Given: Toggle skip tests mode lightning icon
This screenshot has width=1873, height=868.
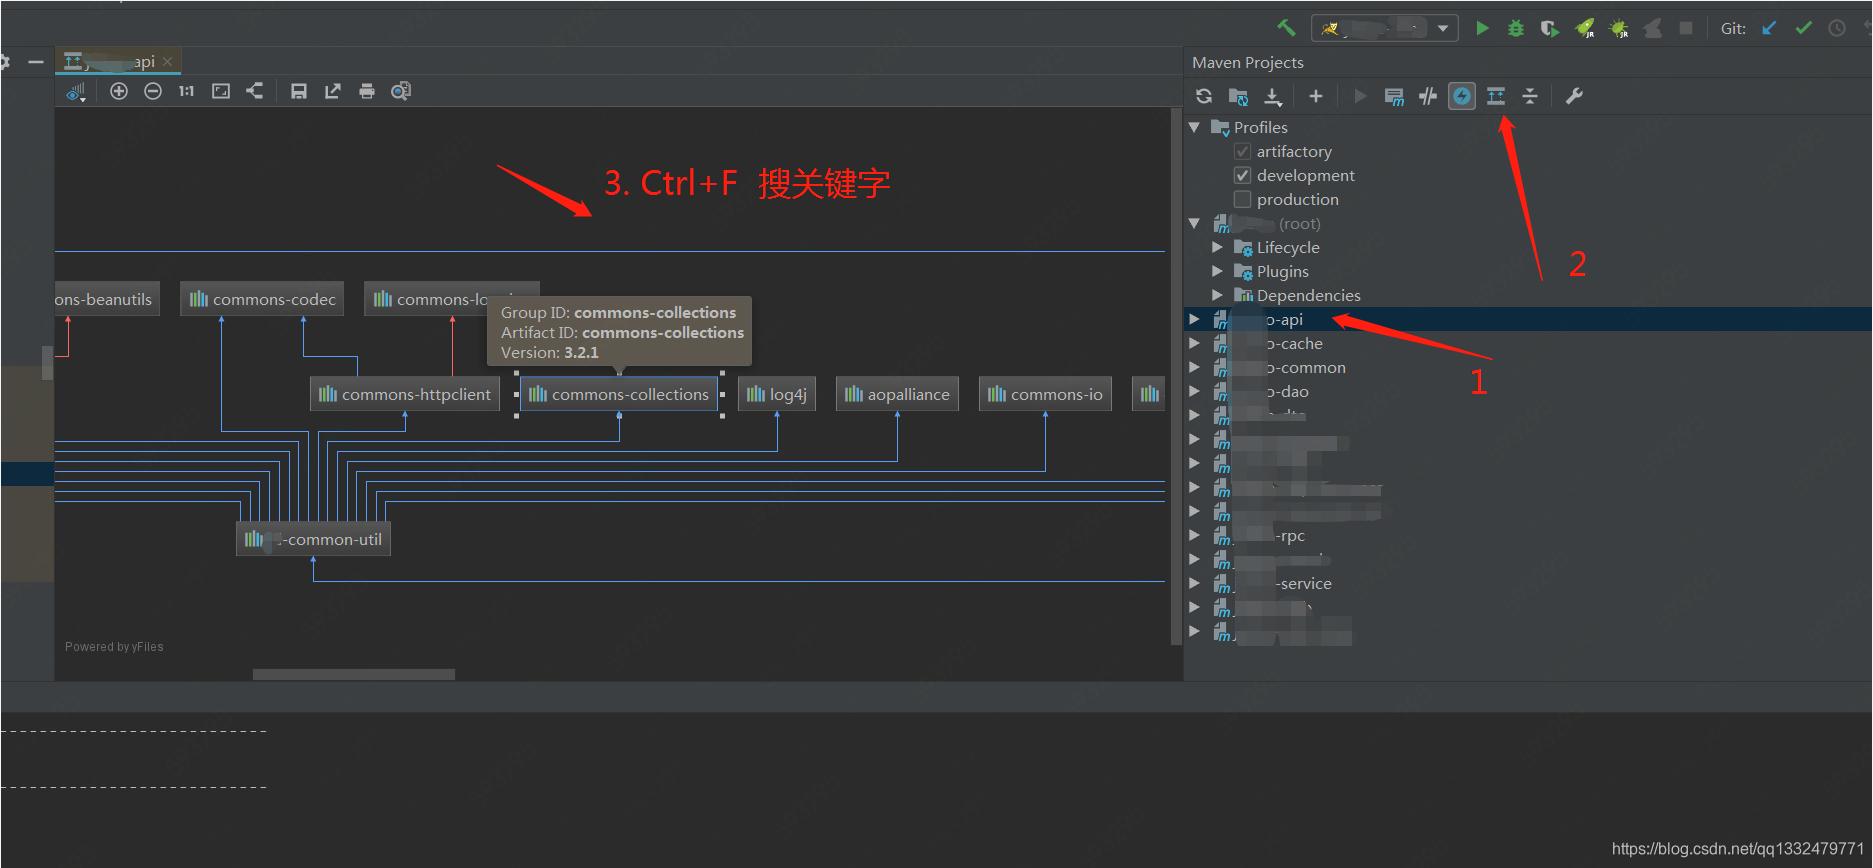Looking at the screenshot, I should tap(1462, 96).
